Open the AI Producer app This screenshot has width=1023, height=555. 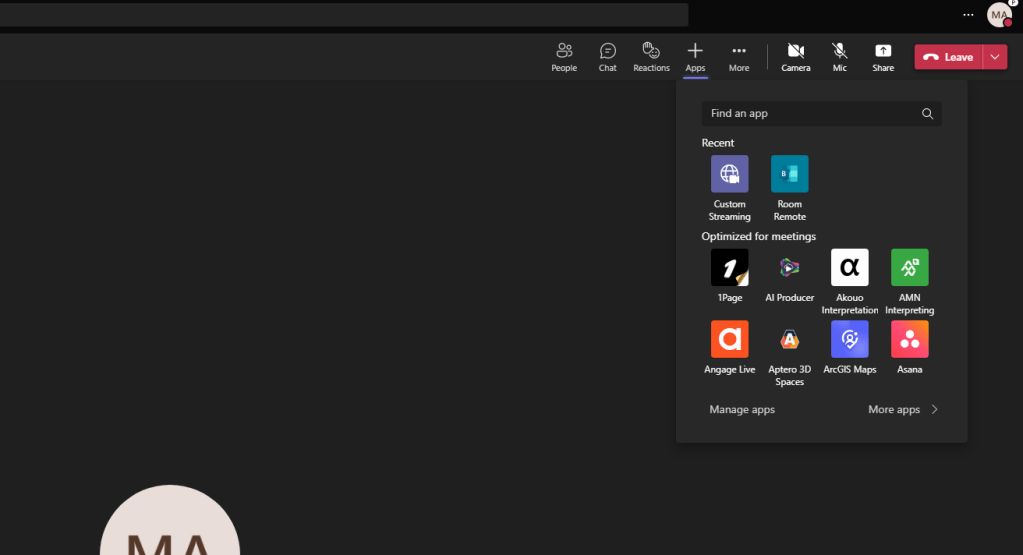point(789,268)
